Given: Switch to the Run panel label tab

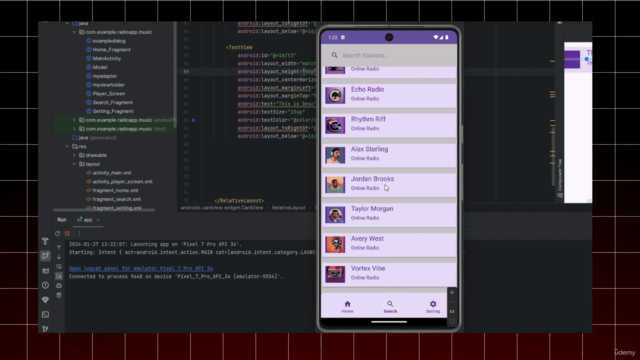Looking at the screenshot, I should point(62,220).
